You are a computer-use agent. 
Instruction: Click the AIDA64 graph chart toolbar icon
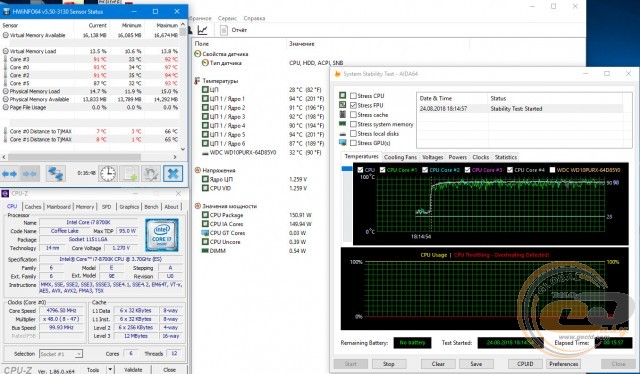pos(203,30)
